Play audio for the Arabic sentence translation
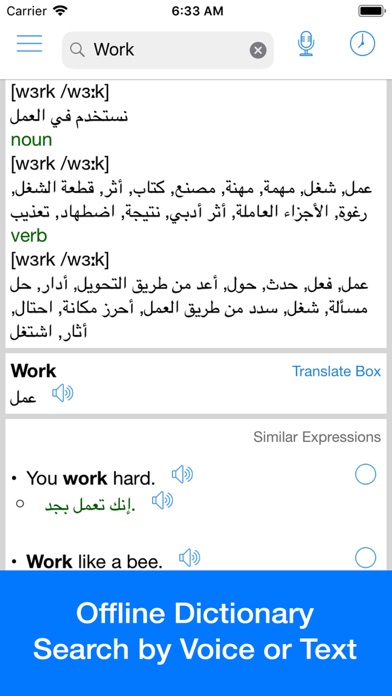Viewport: 392px width, 696px height. click(162, 501)
